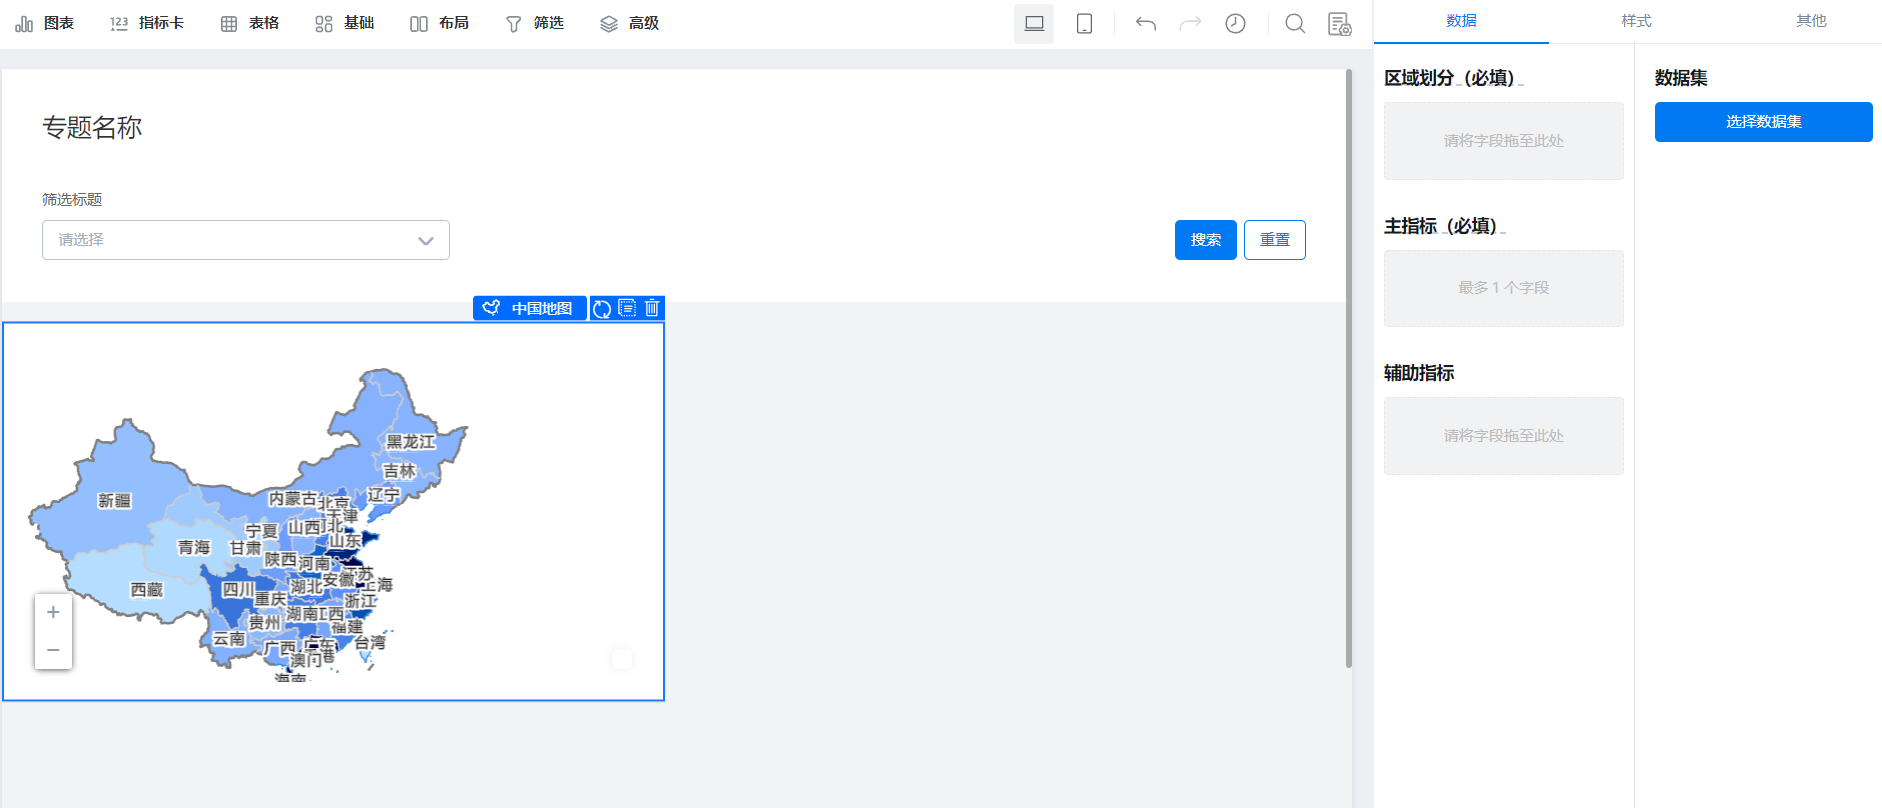The width and height of the screenshot is (1882, 808).
Task: Click the magnifier search icon in toolbar
Action: coord(1295,23)
